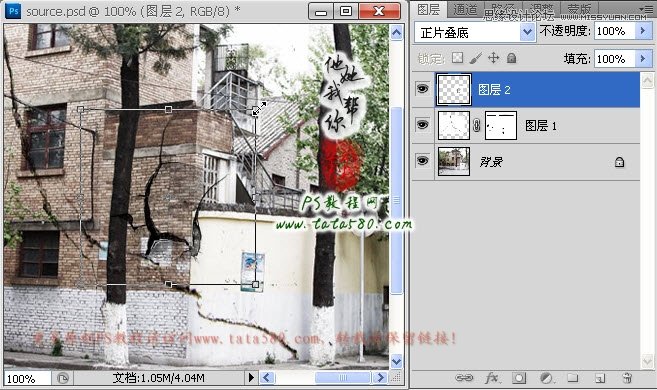Open status bar info options triangle
Viewport: 657px width, 390px height.
pos(251,377)
